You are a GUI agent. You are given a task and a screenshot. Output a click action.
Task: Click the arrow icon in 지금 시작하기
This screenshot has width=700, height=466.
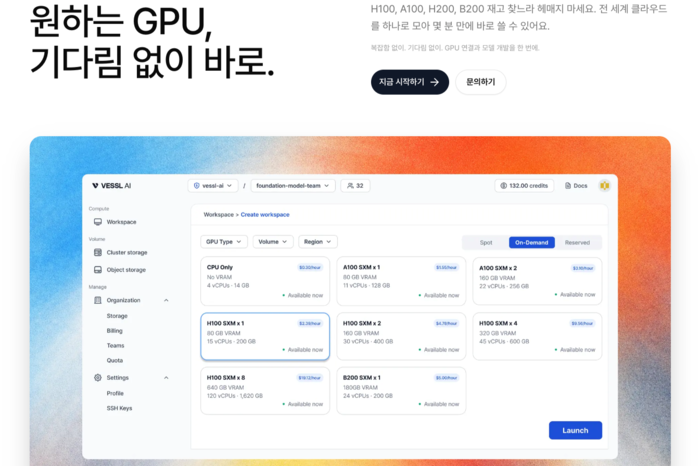tap(435, 82)
